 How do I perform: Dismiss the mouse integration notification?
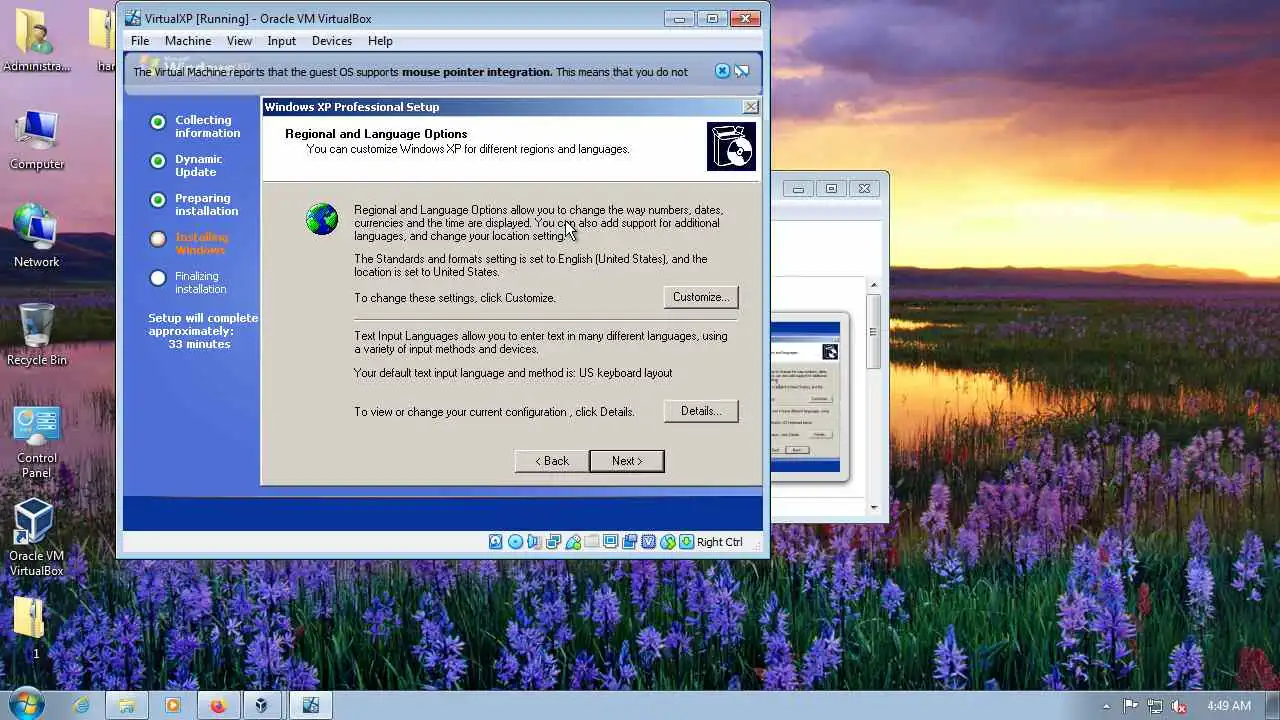pos(722,71)
